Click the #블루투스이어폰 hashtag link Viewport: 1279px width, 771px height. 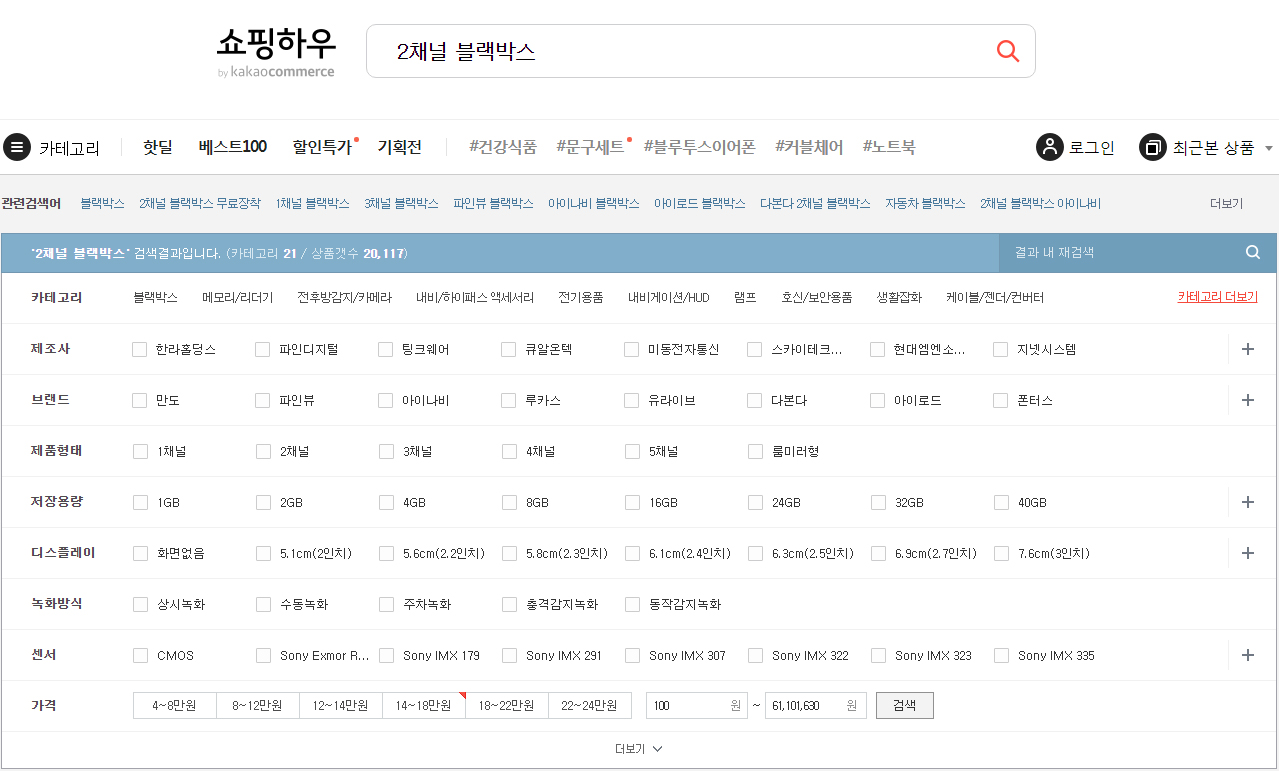tap(700, 147)
